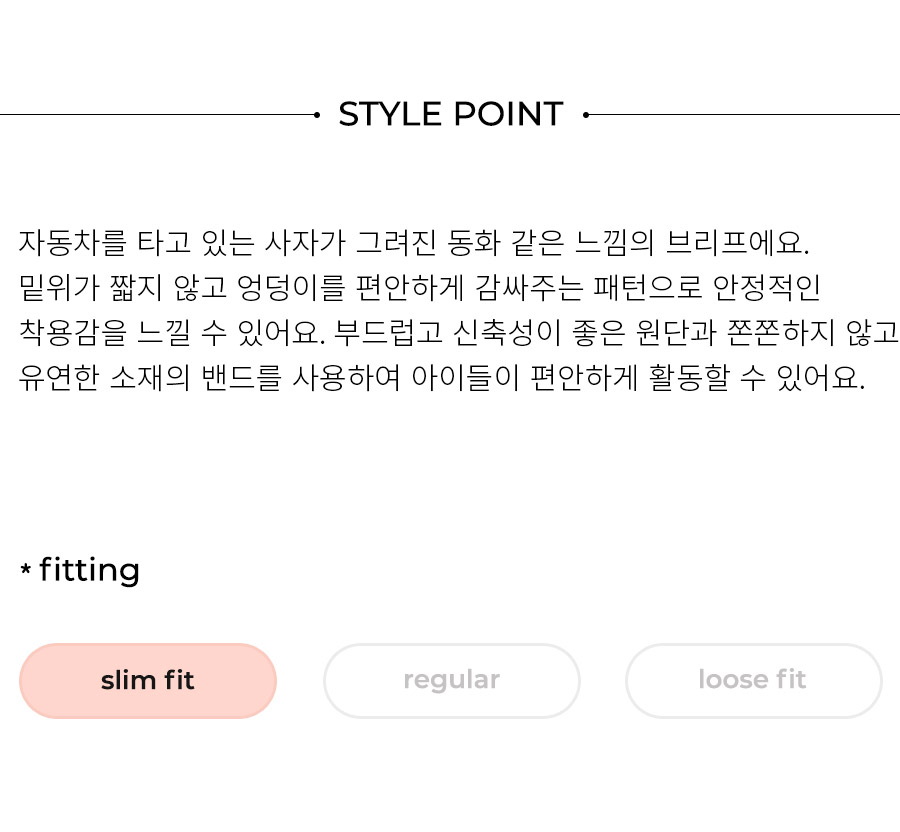Click the second description line starting 밑위가
This screenshot has width=900, height=832.
[420, 287]
